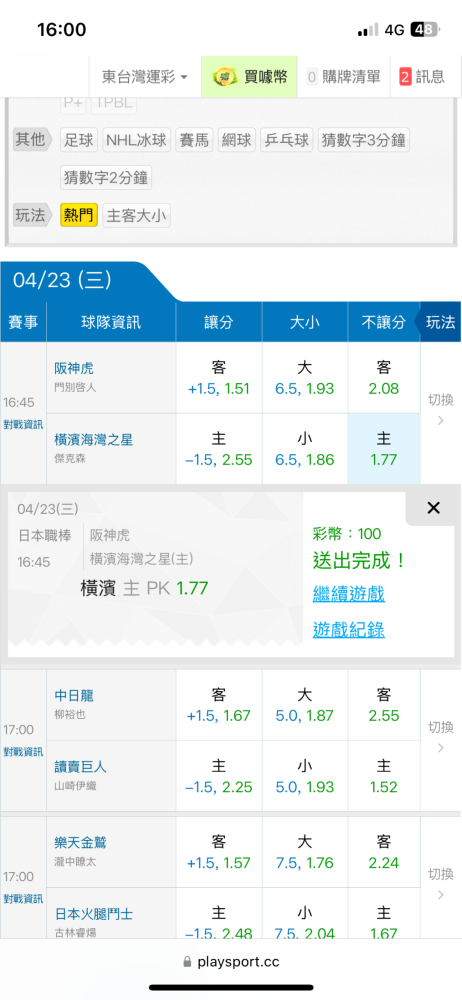Pick 樂天 客 2.24 moneyline

tap(384, 852)
